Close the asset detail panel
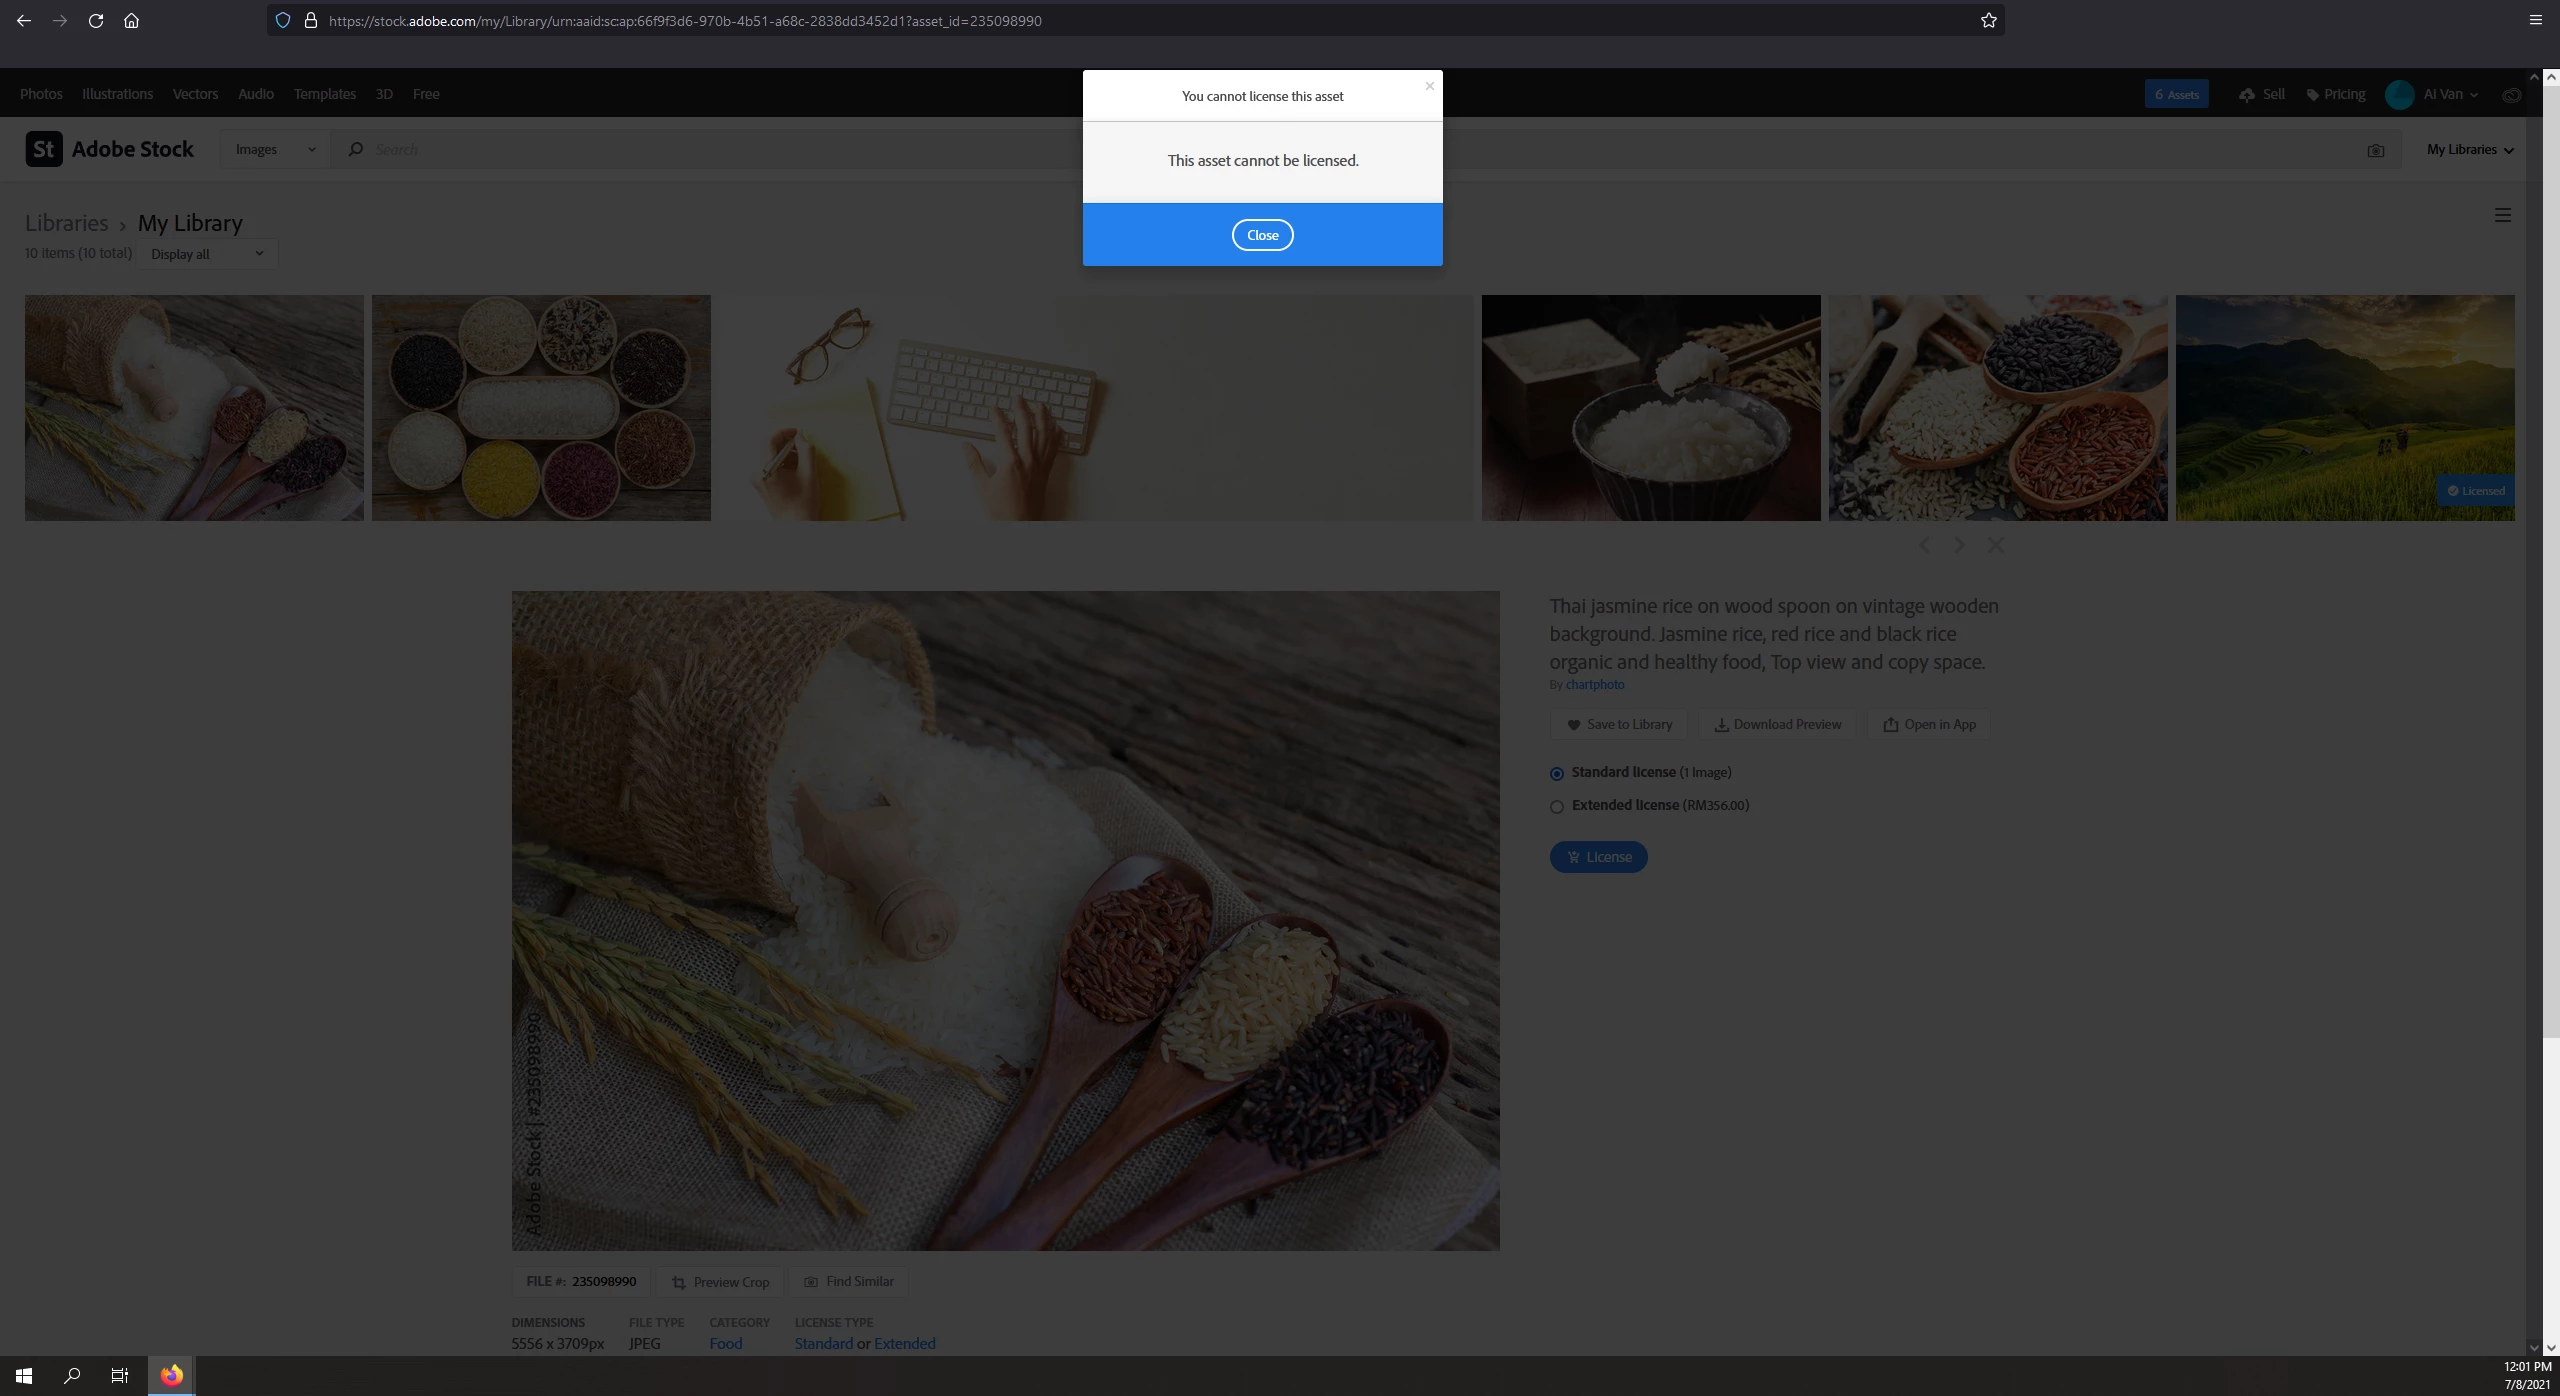The width and height of the screenshot is (2560, 1396). click(1995, 545)
